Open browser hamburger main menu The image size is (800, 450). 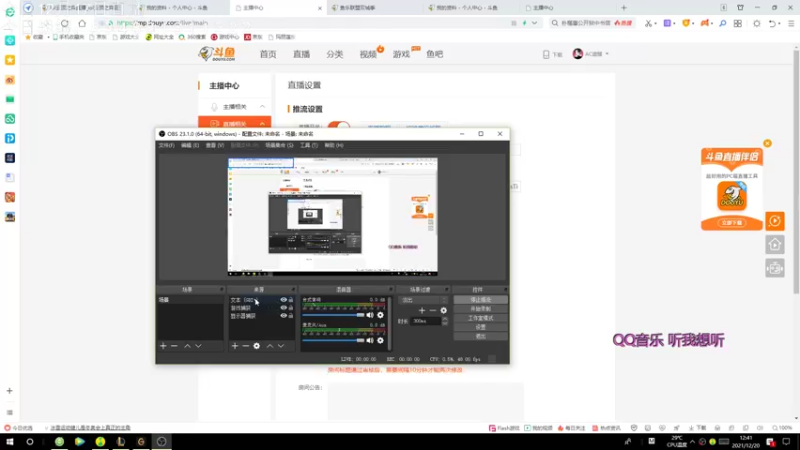pos(791,23)
